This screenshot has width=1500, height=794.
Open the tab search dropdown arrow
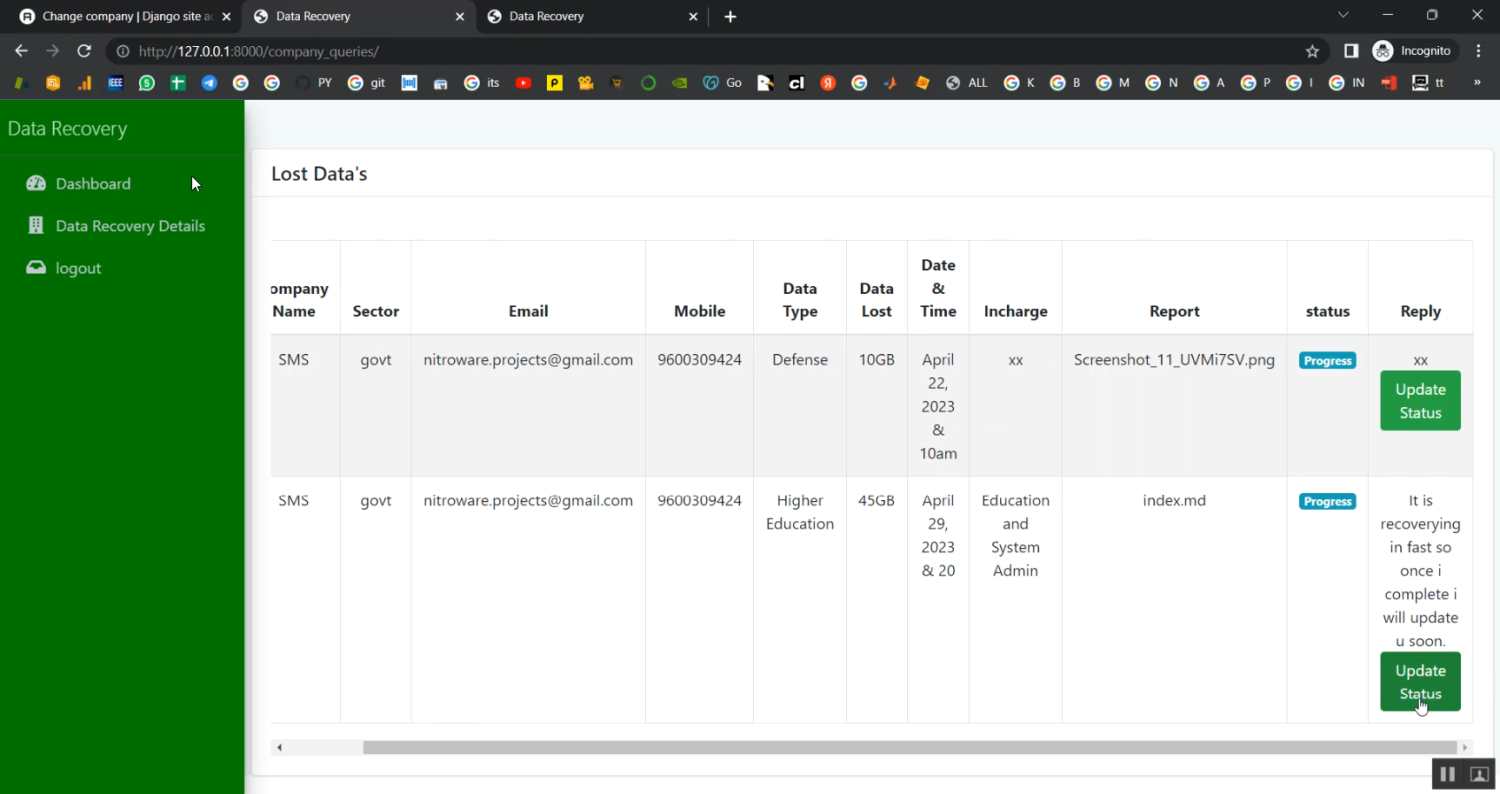[x=1343, y=16]
